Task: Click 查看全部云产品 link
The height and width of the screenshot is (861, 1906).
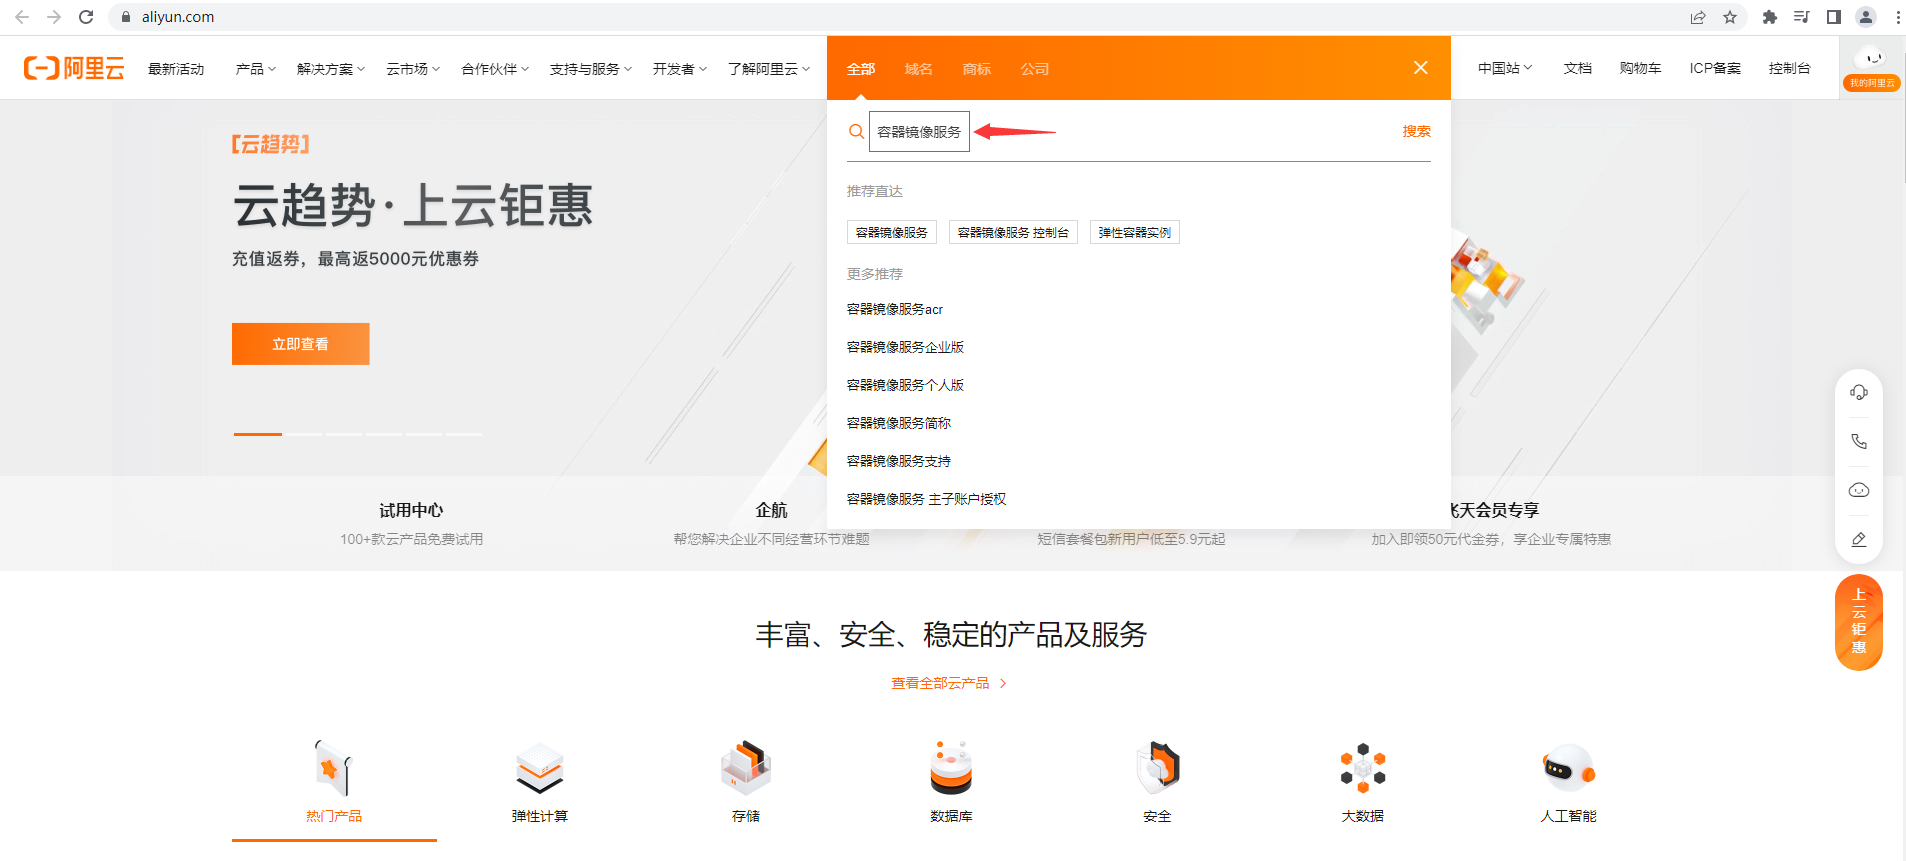Action: pos(949,683)
